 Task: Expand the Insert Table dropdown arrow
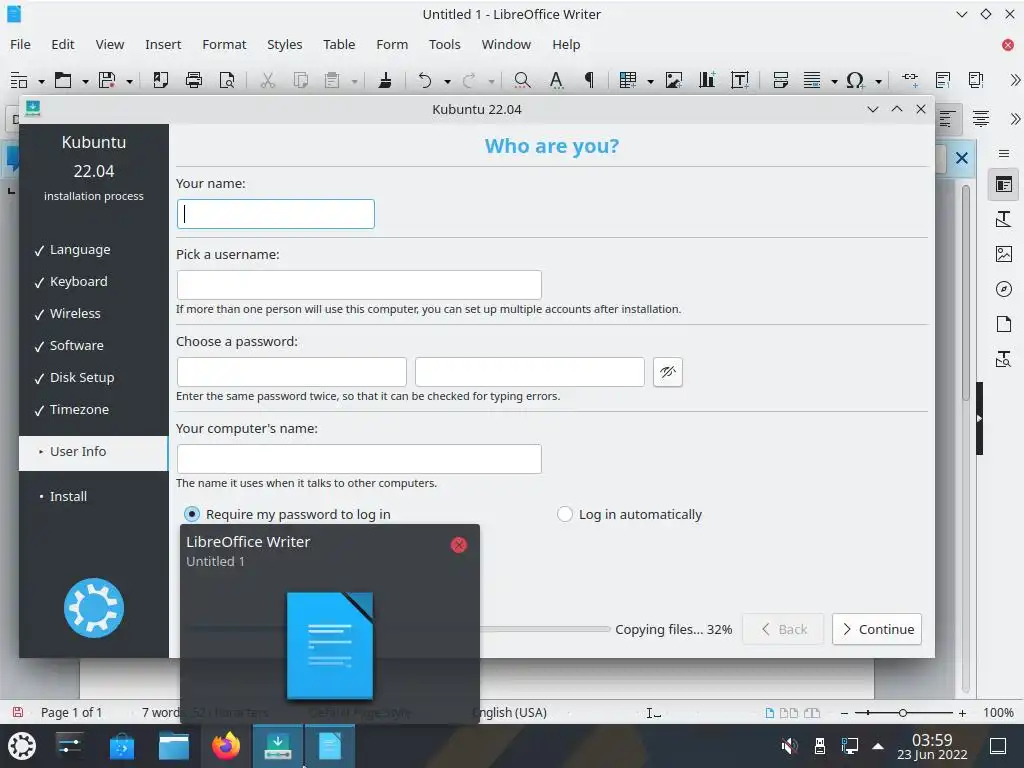pos(650,82)
